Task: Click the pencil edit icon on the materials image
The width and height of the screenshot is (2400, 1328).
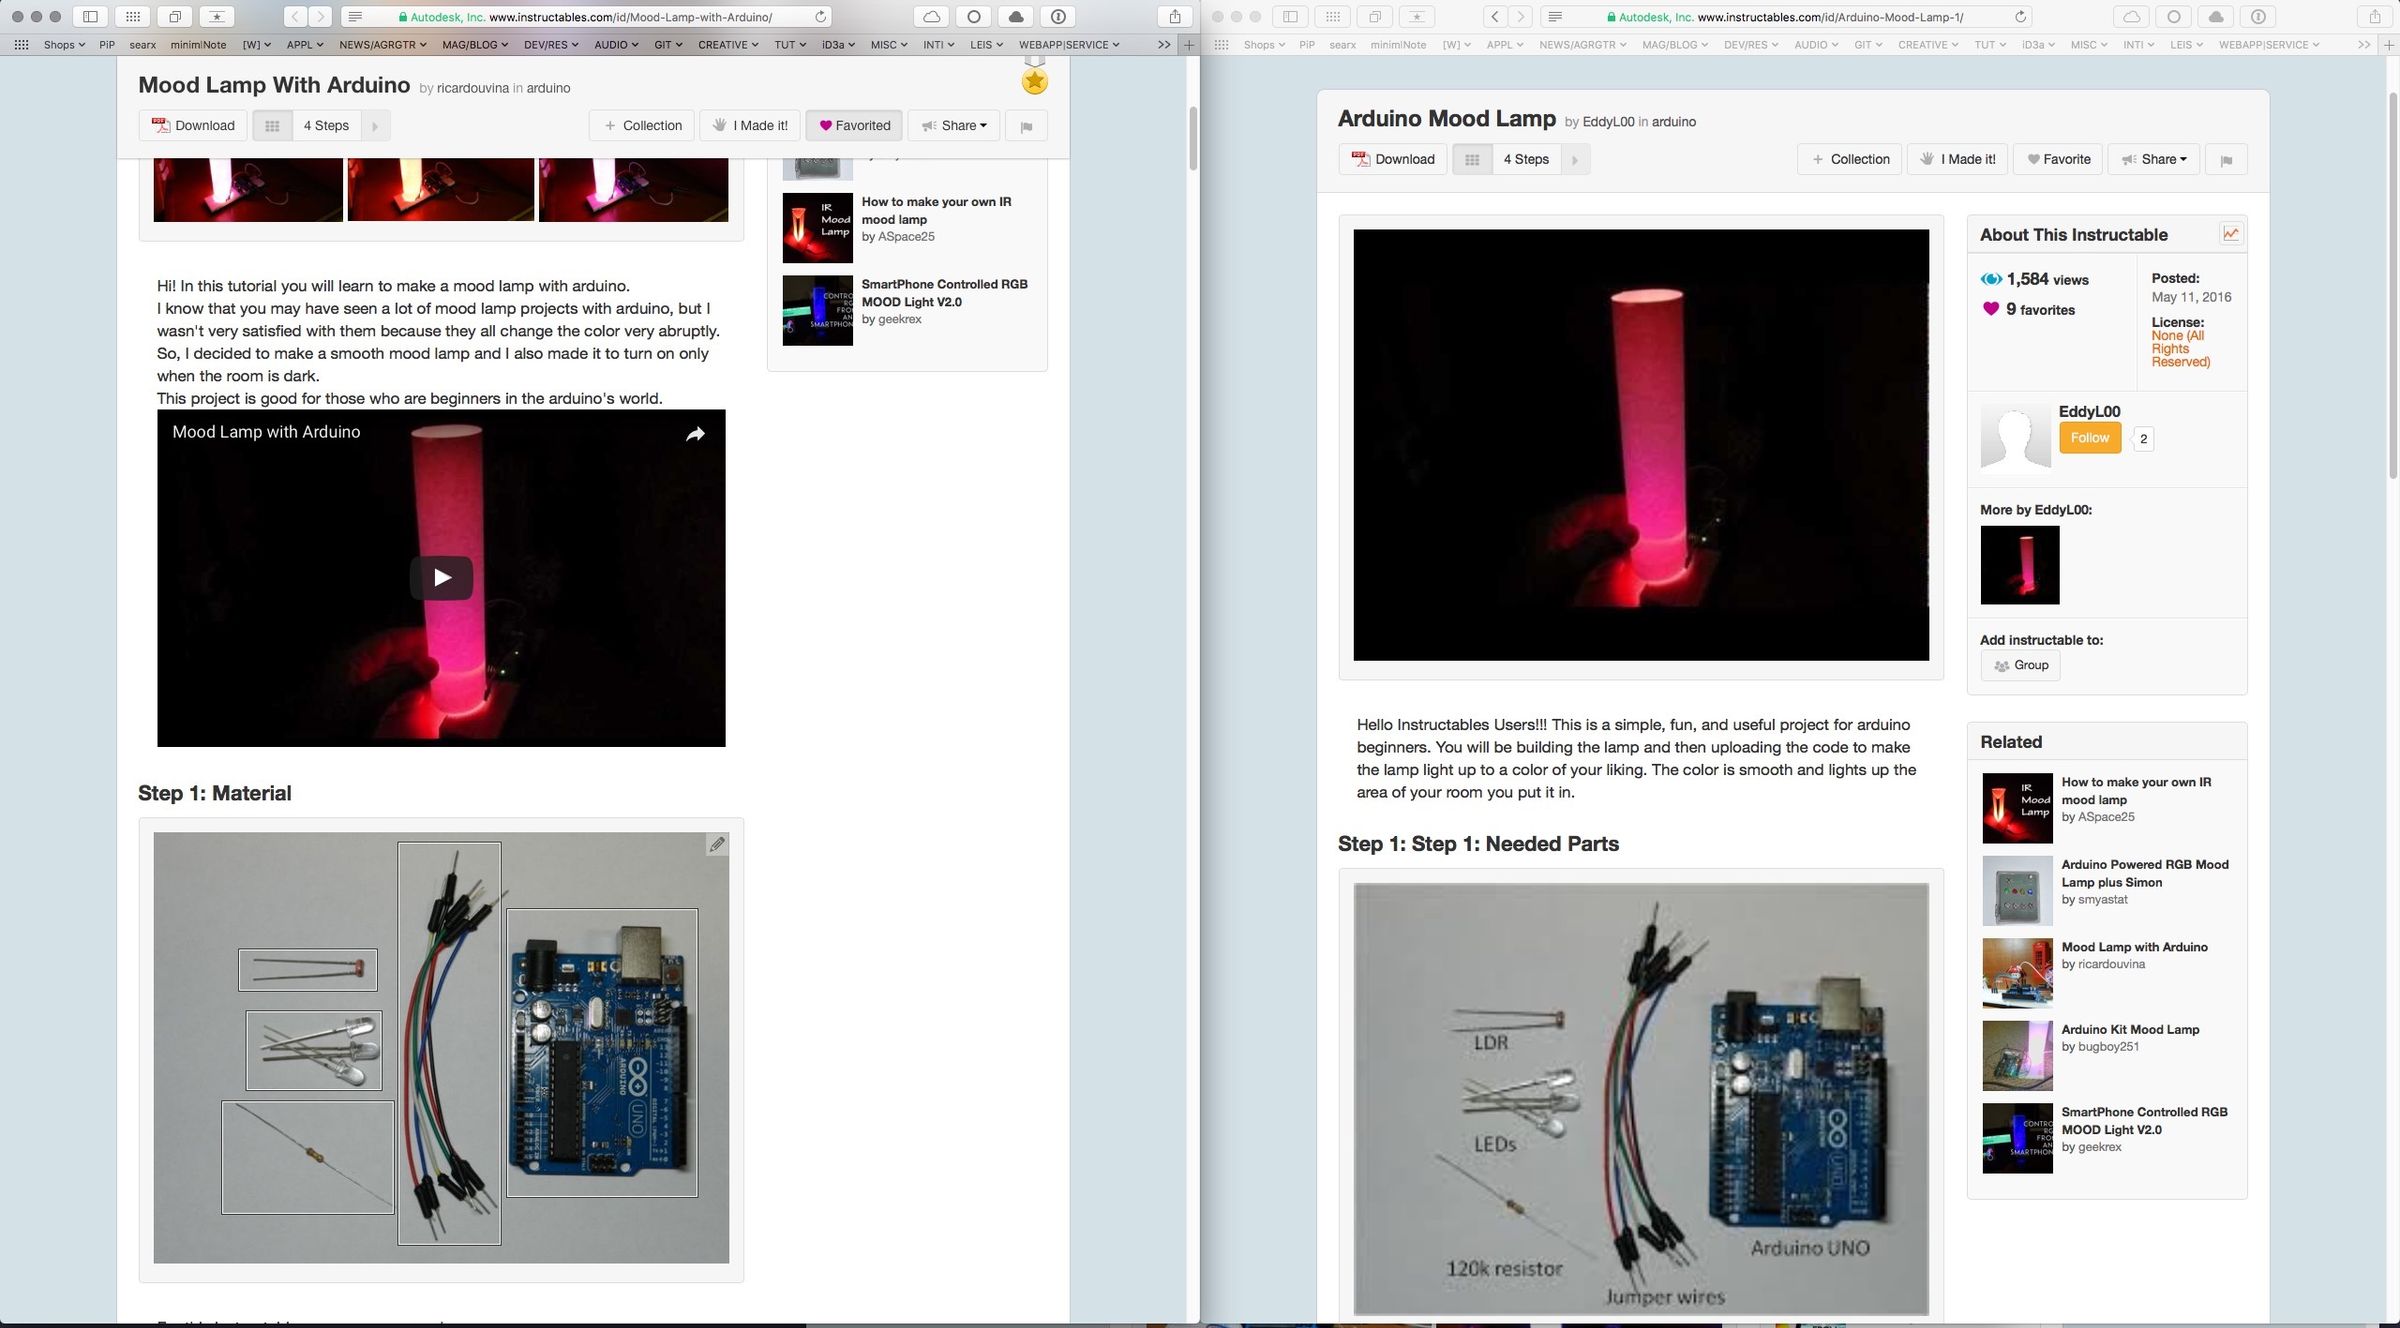Action: click(718, 845)
